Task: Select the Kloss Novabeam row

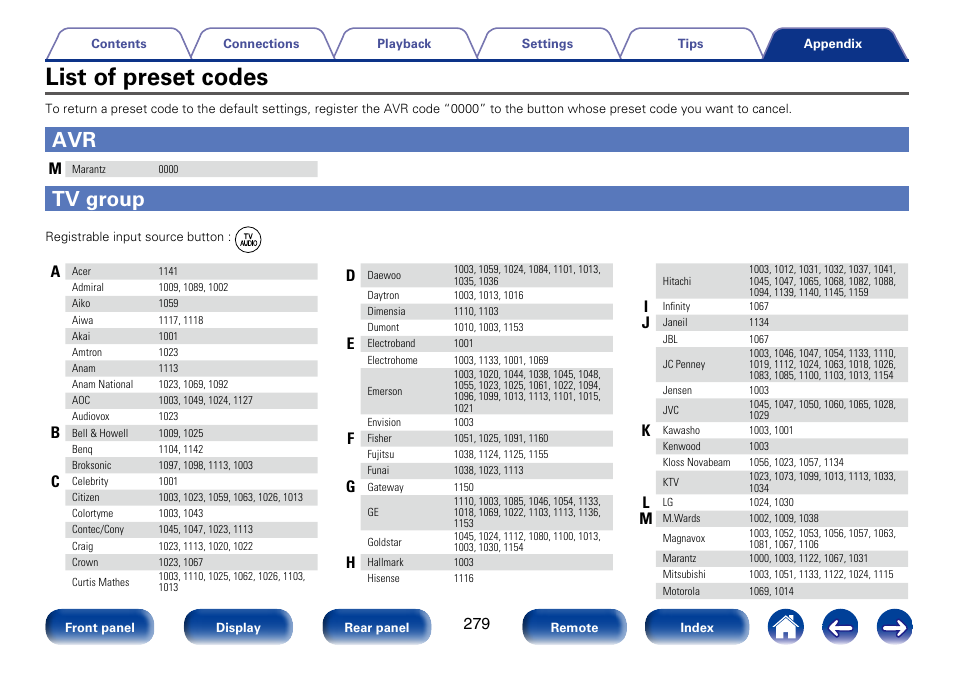Action: [782, 462]
